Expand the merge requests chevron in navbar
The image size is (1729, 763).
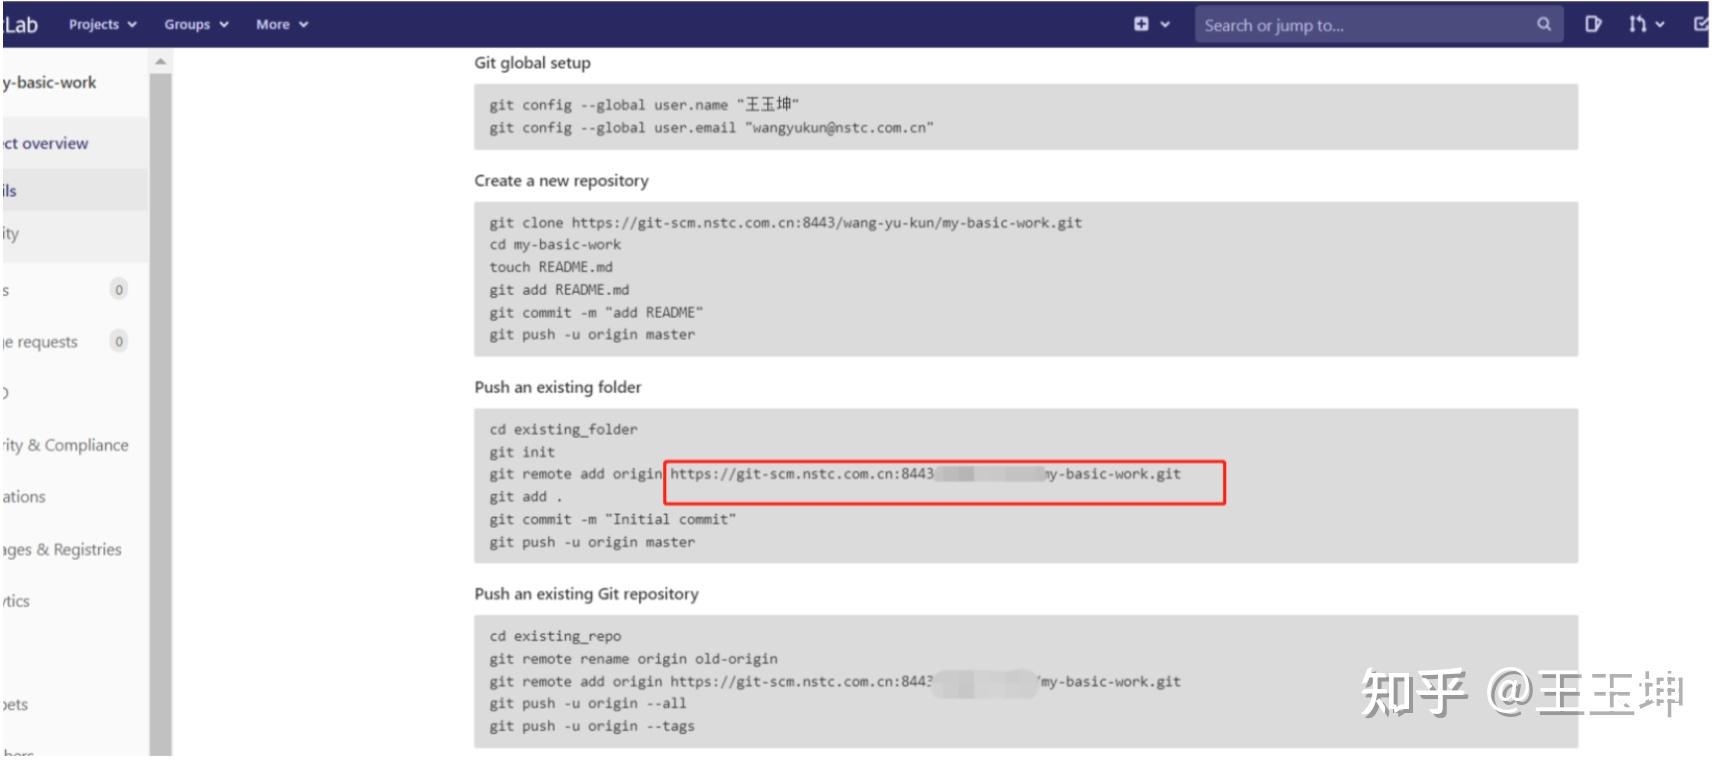[1660, 24]
